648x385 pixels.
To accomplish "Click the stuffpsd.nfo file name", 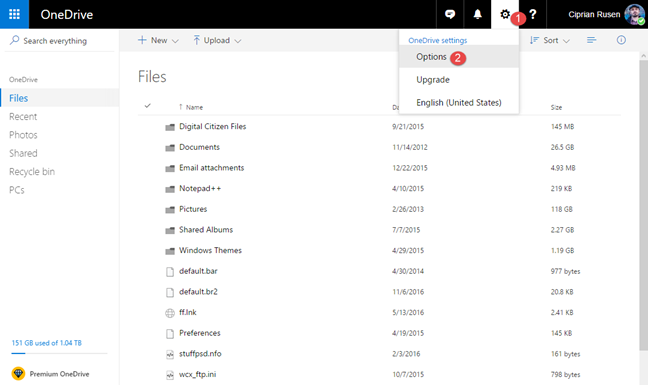I will pyautogui.click(x=200, y=354).
